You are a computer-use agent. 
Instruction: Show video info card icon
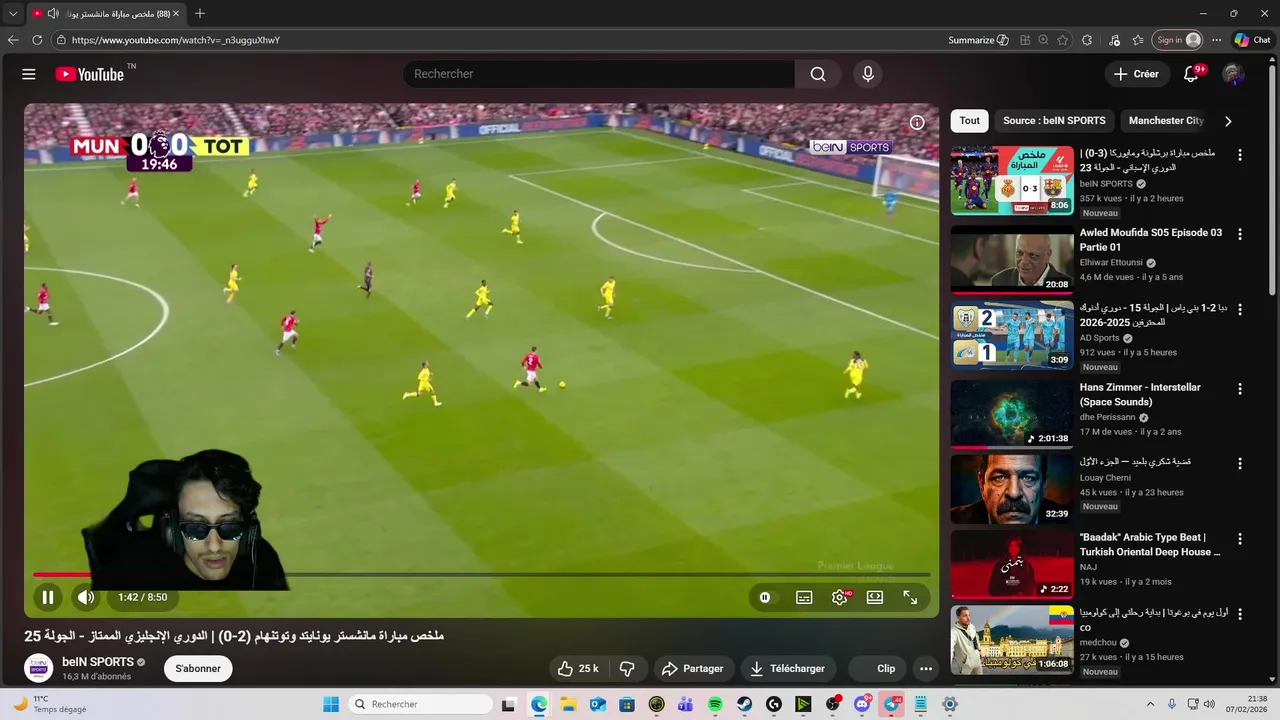click(x=917, y=123)
